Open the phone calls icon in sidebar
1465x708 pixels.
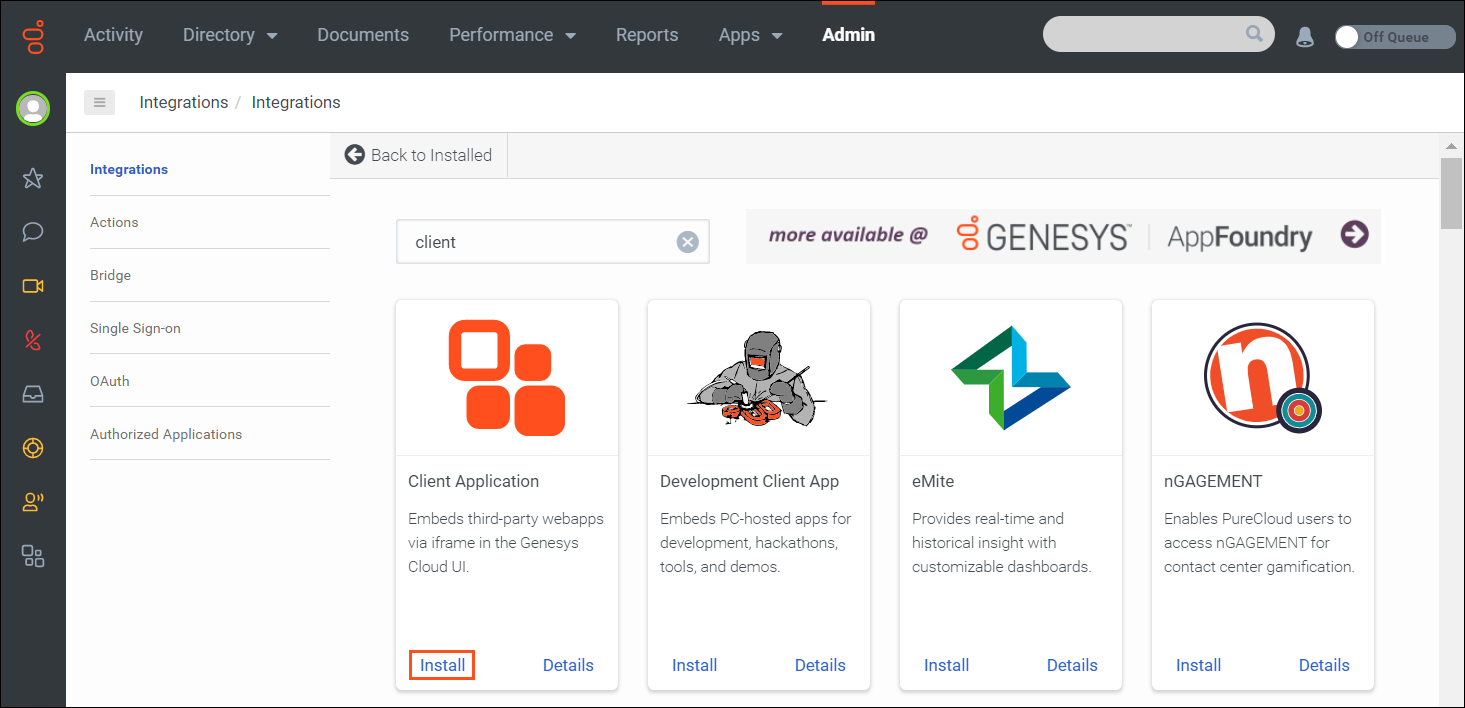33,340
